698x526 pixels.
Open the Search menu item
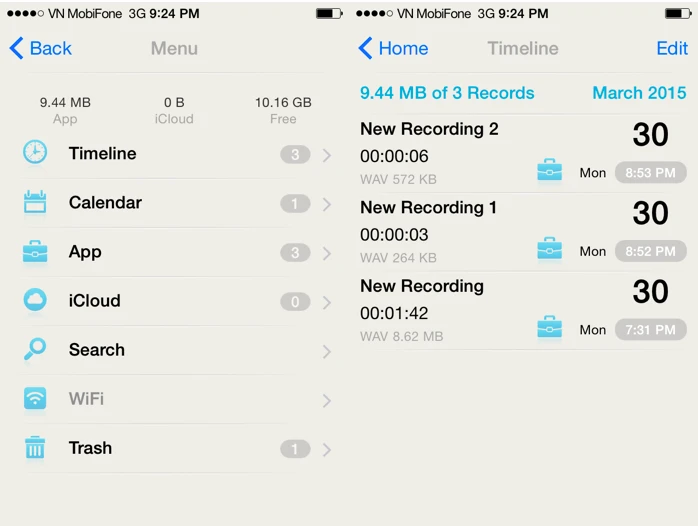point(97,350)
